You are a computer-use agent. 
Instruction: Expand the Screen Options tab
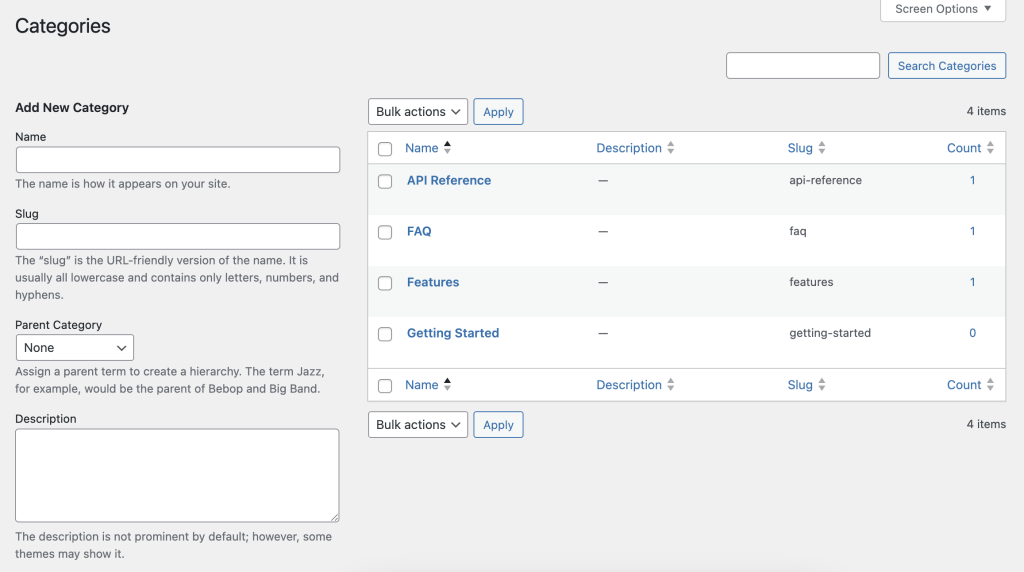(943, 9)
